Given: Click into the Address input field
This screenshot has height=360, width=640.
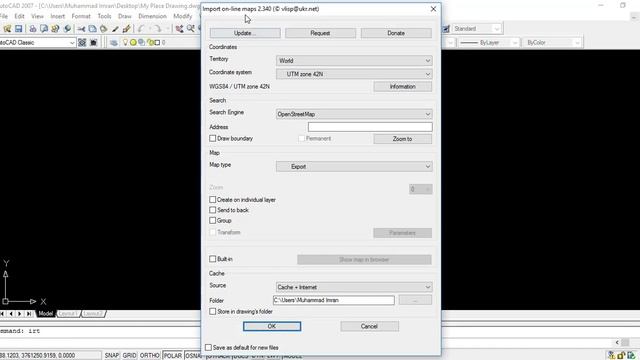Looking at the screenshot, I should pyautogui.click(x=370, y=127).
